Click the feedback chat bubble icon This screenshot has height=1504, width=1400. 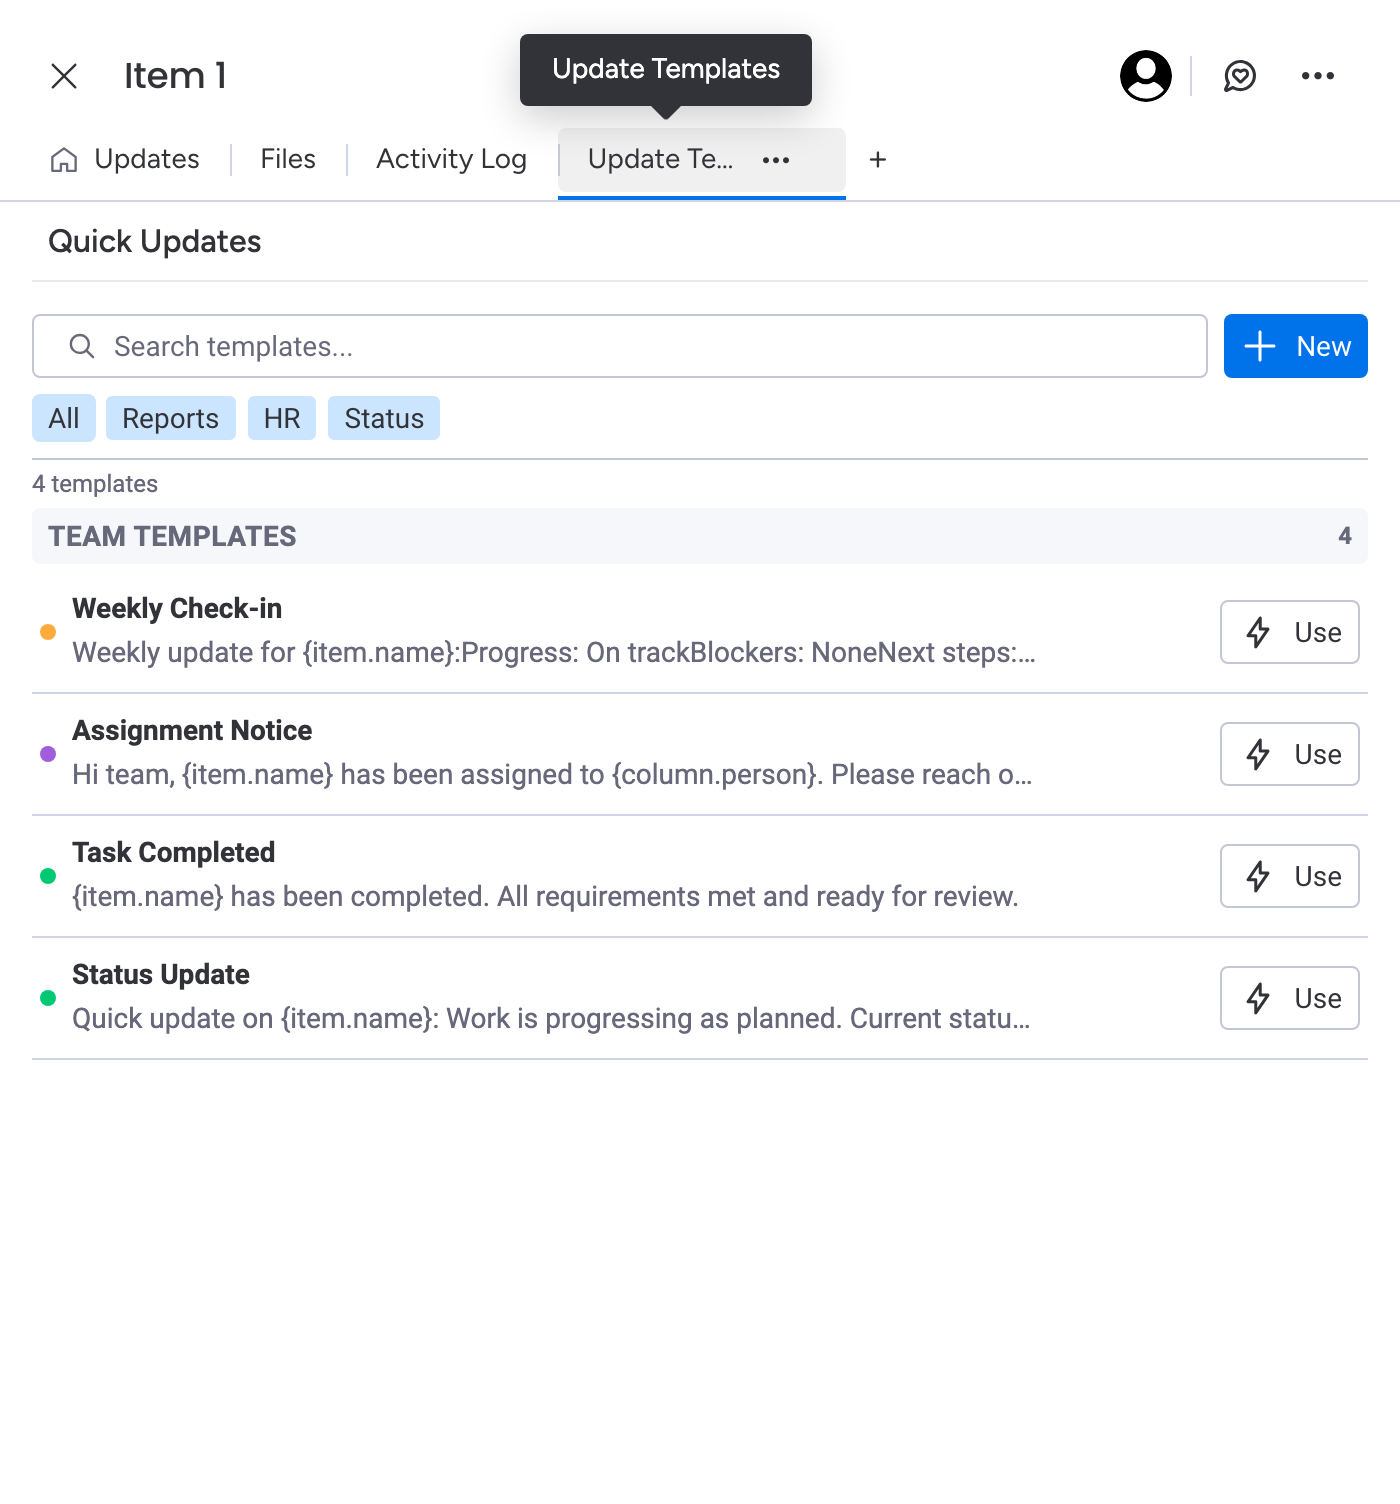pos(1241,75)
